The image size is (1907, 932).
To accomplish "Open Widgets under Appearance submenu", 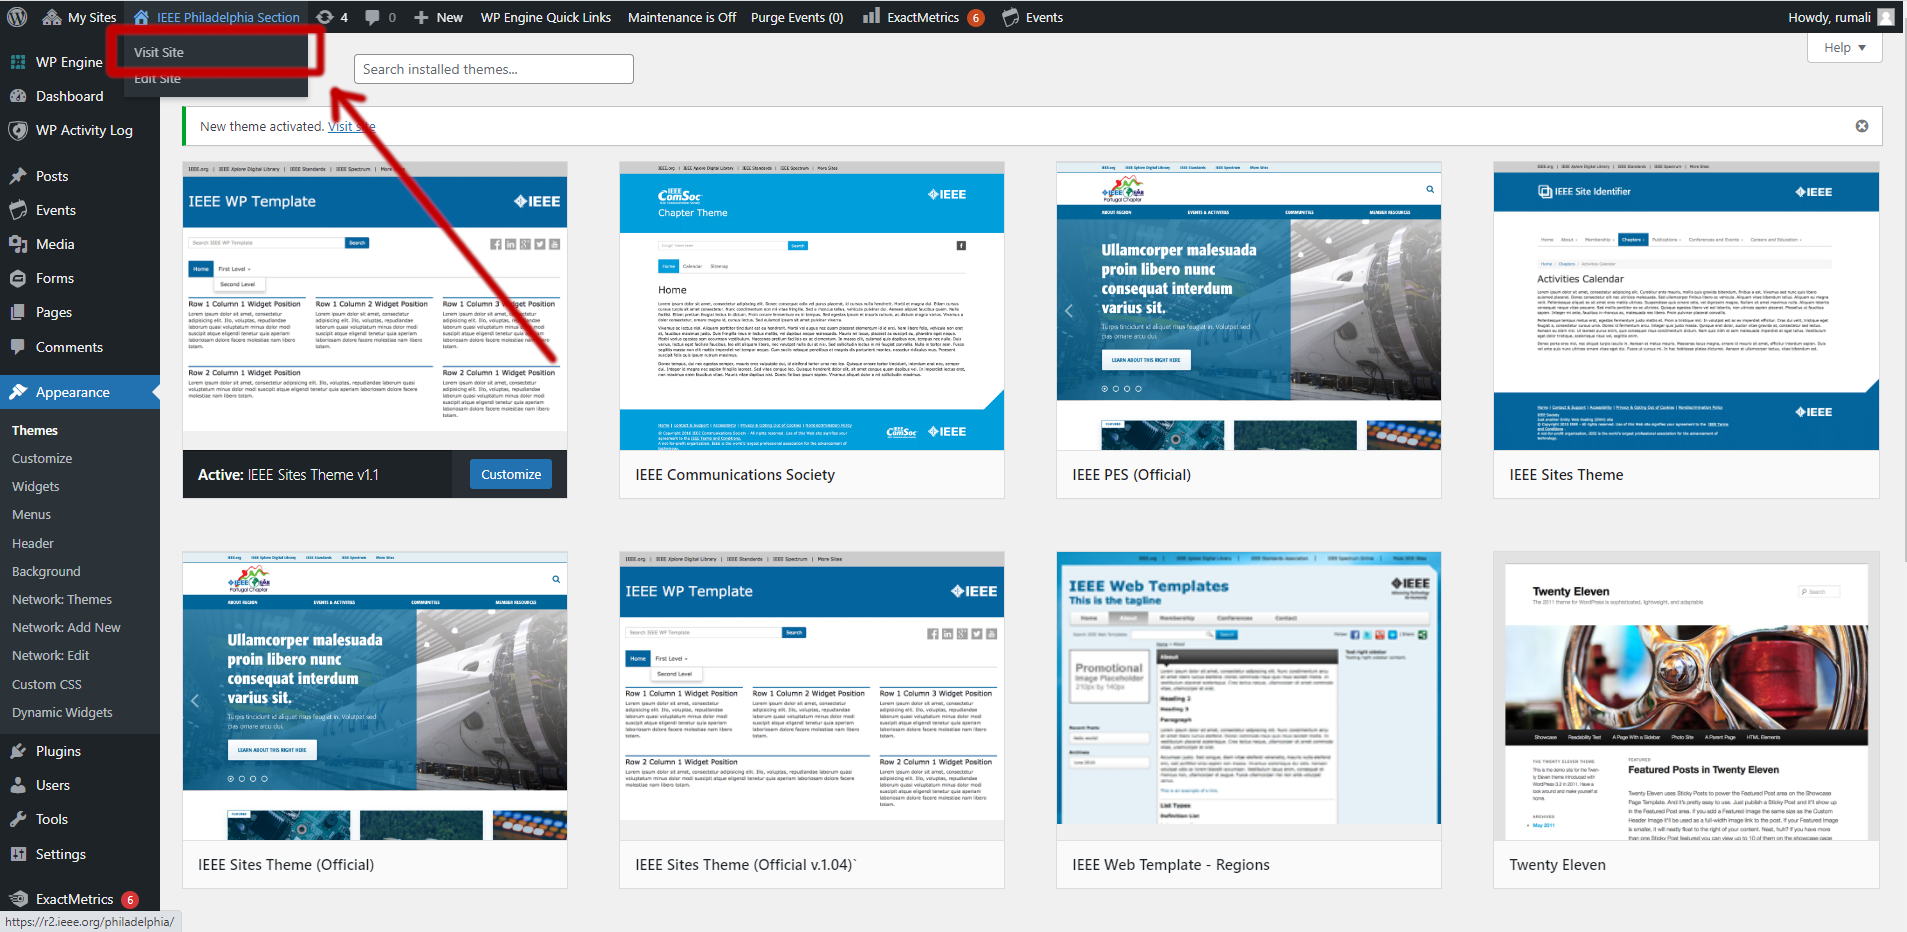I will click(x=36, y=486).
